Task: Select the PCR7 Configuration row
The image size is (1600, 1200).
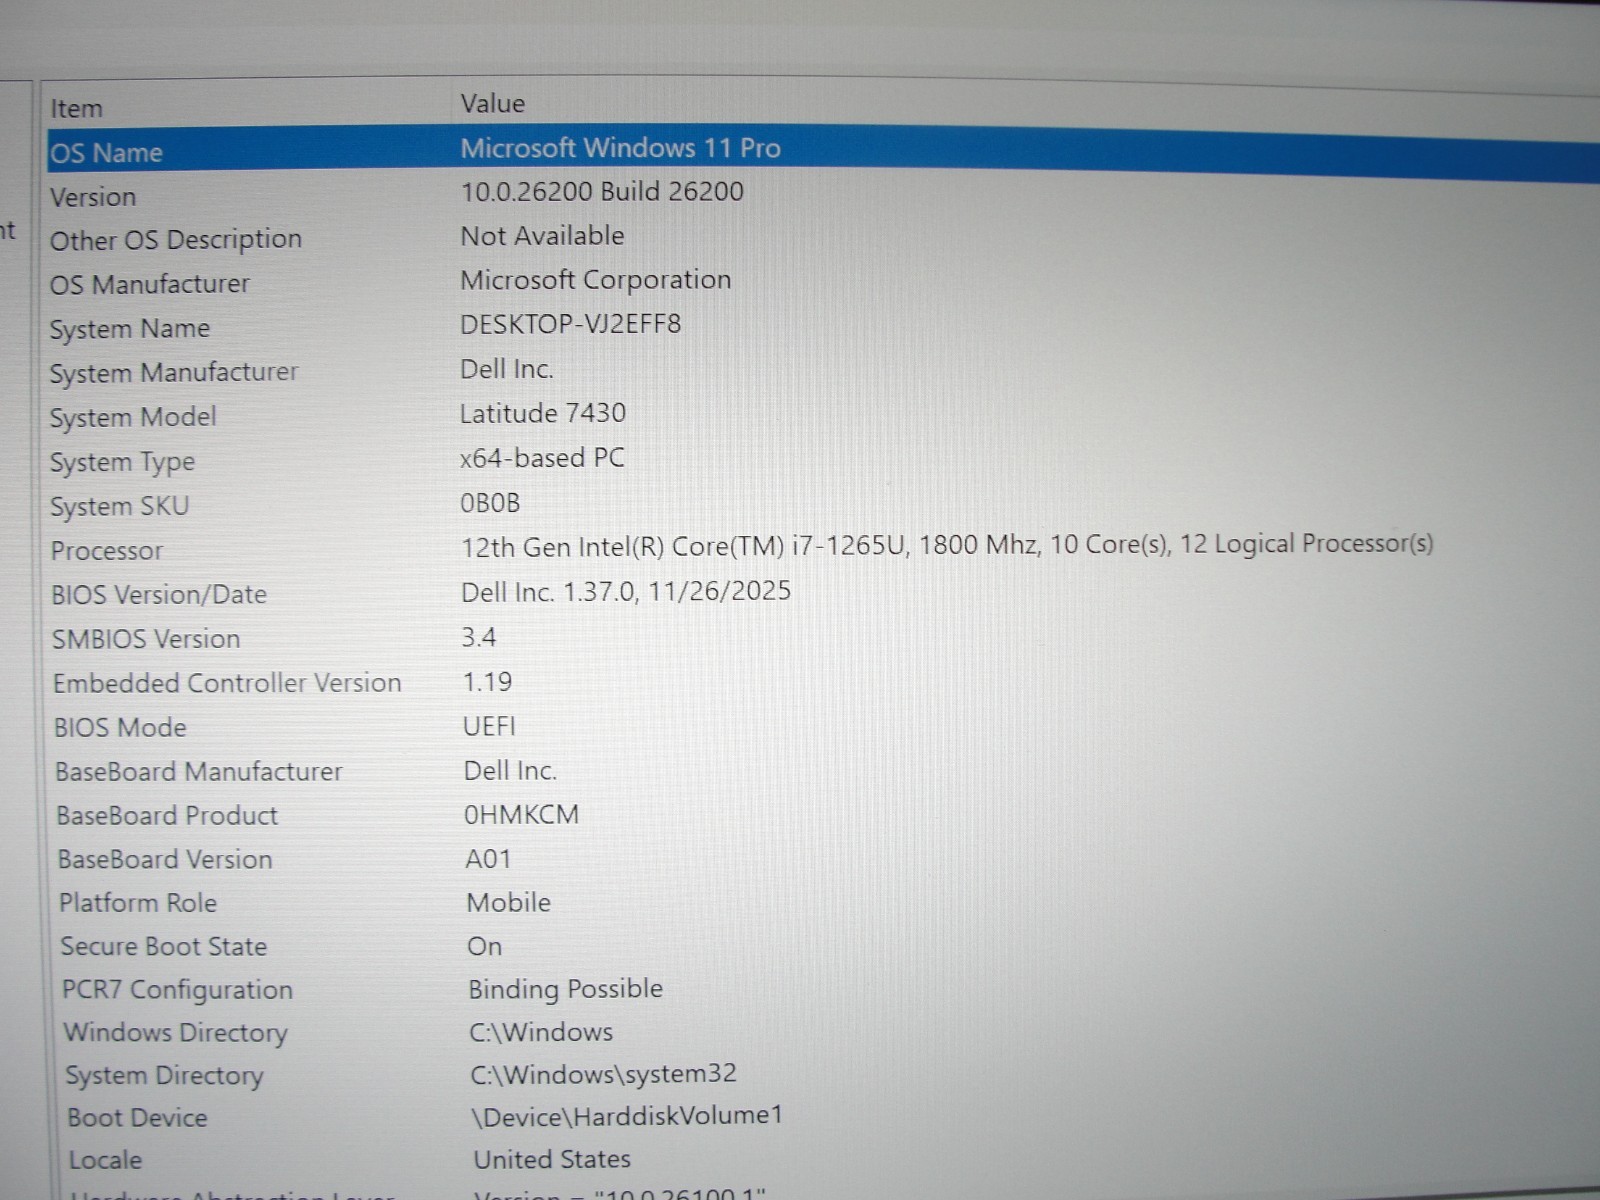Action: pos(177,990)
